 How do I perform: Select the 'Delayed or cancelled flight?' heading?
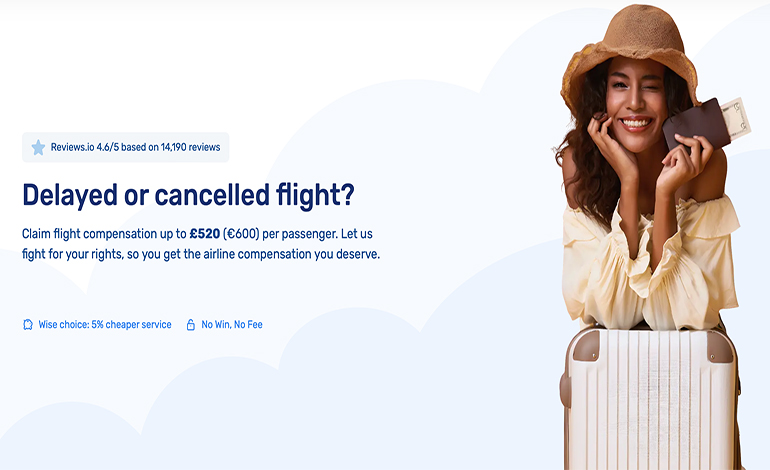pyautogui.click(x=188, y=195)
